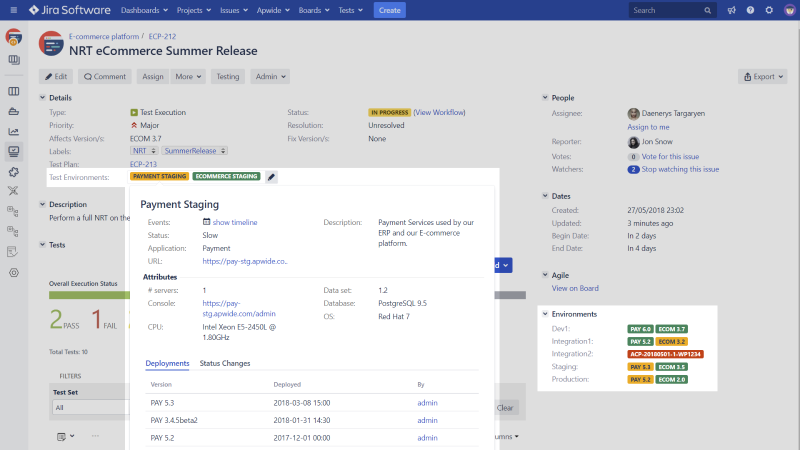Image resolution: width=800 pixels, height=450 pixels.
Task: Open the releases ship icon in sidebar
Action: coord(14,111)
